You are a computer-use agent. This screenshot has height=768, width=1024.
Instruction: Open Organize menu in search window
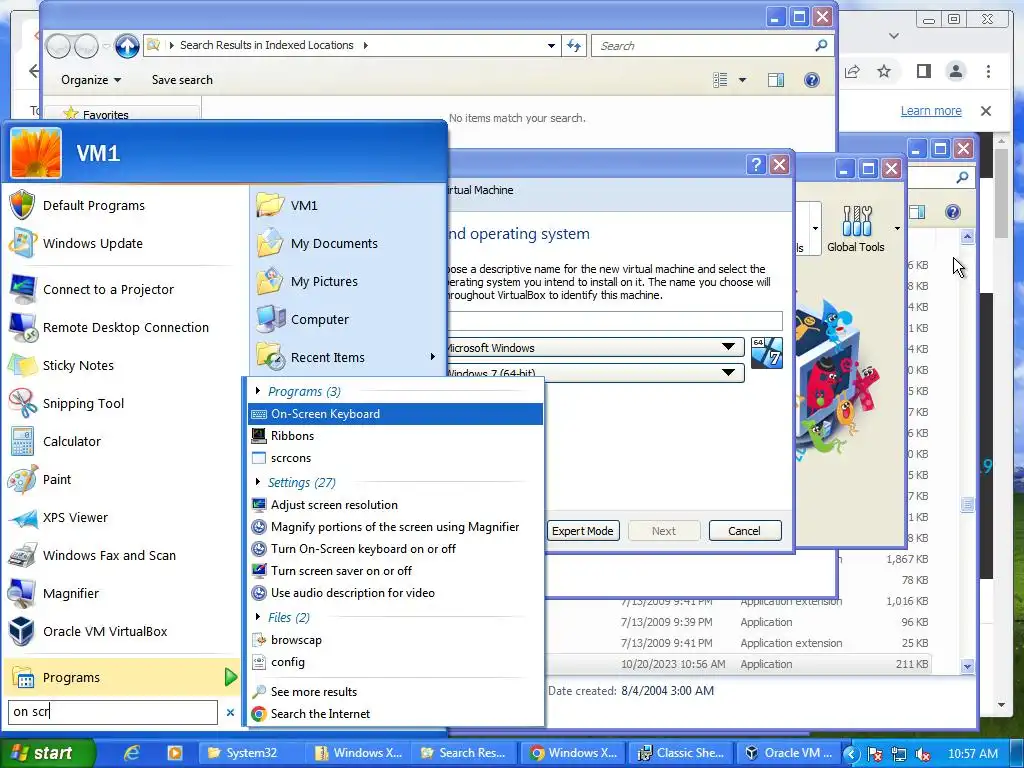pos(91,80)
